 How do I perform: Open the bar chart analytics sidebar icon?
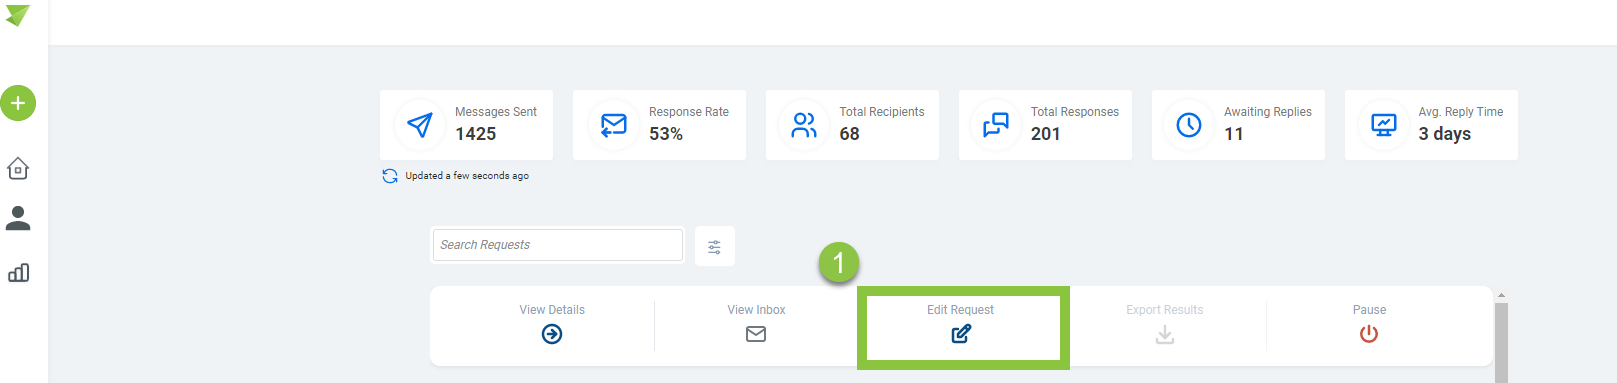click(18, 273)
